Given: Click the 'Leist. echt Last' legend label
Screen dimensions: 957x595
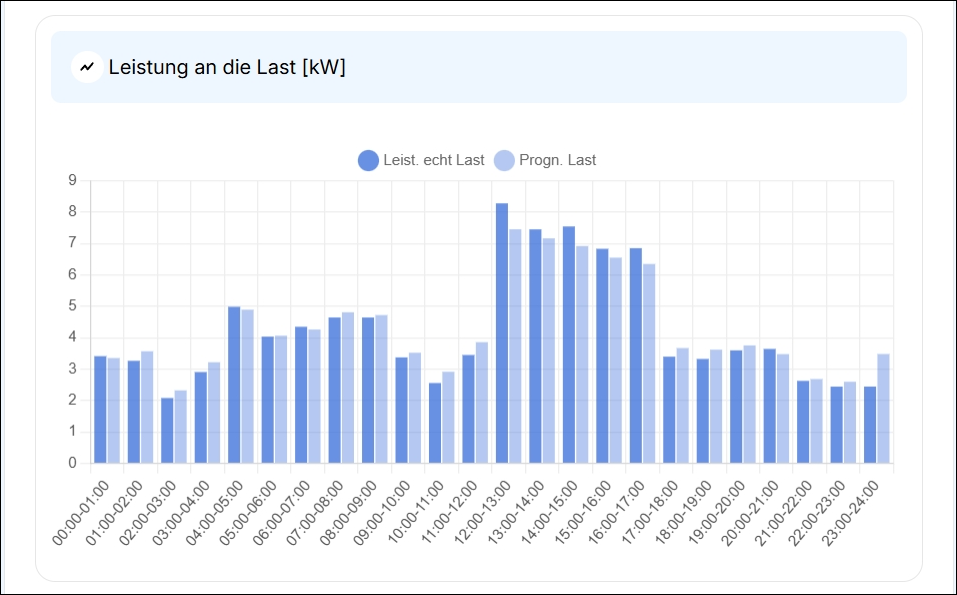Looking at the screenshot, I should (x=434, y=160).
